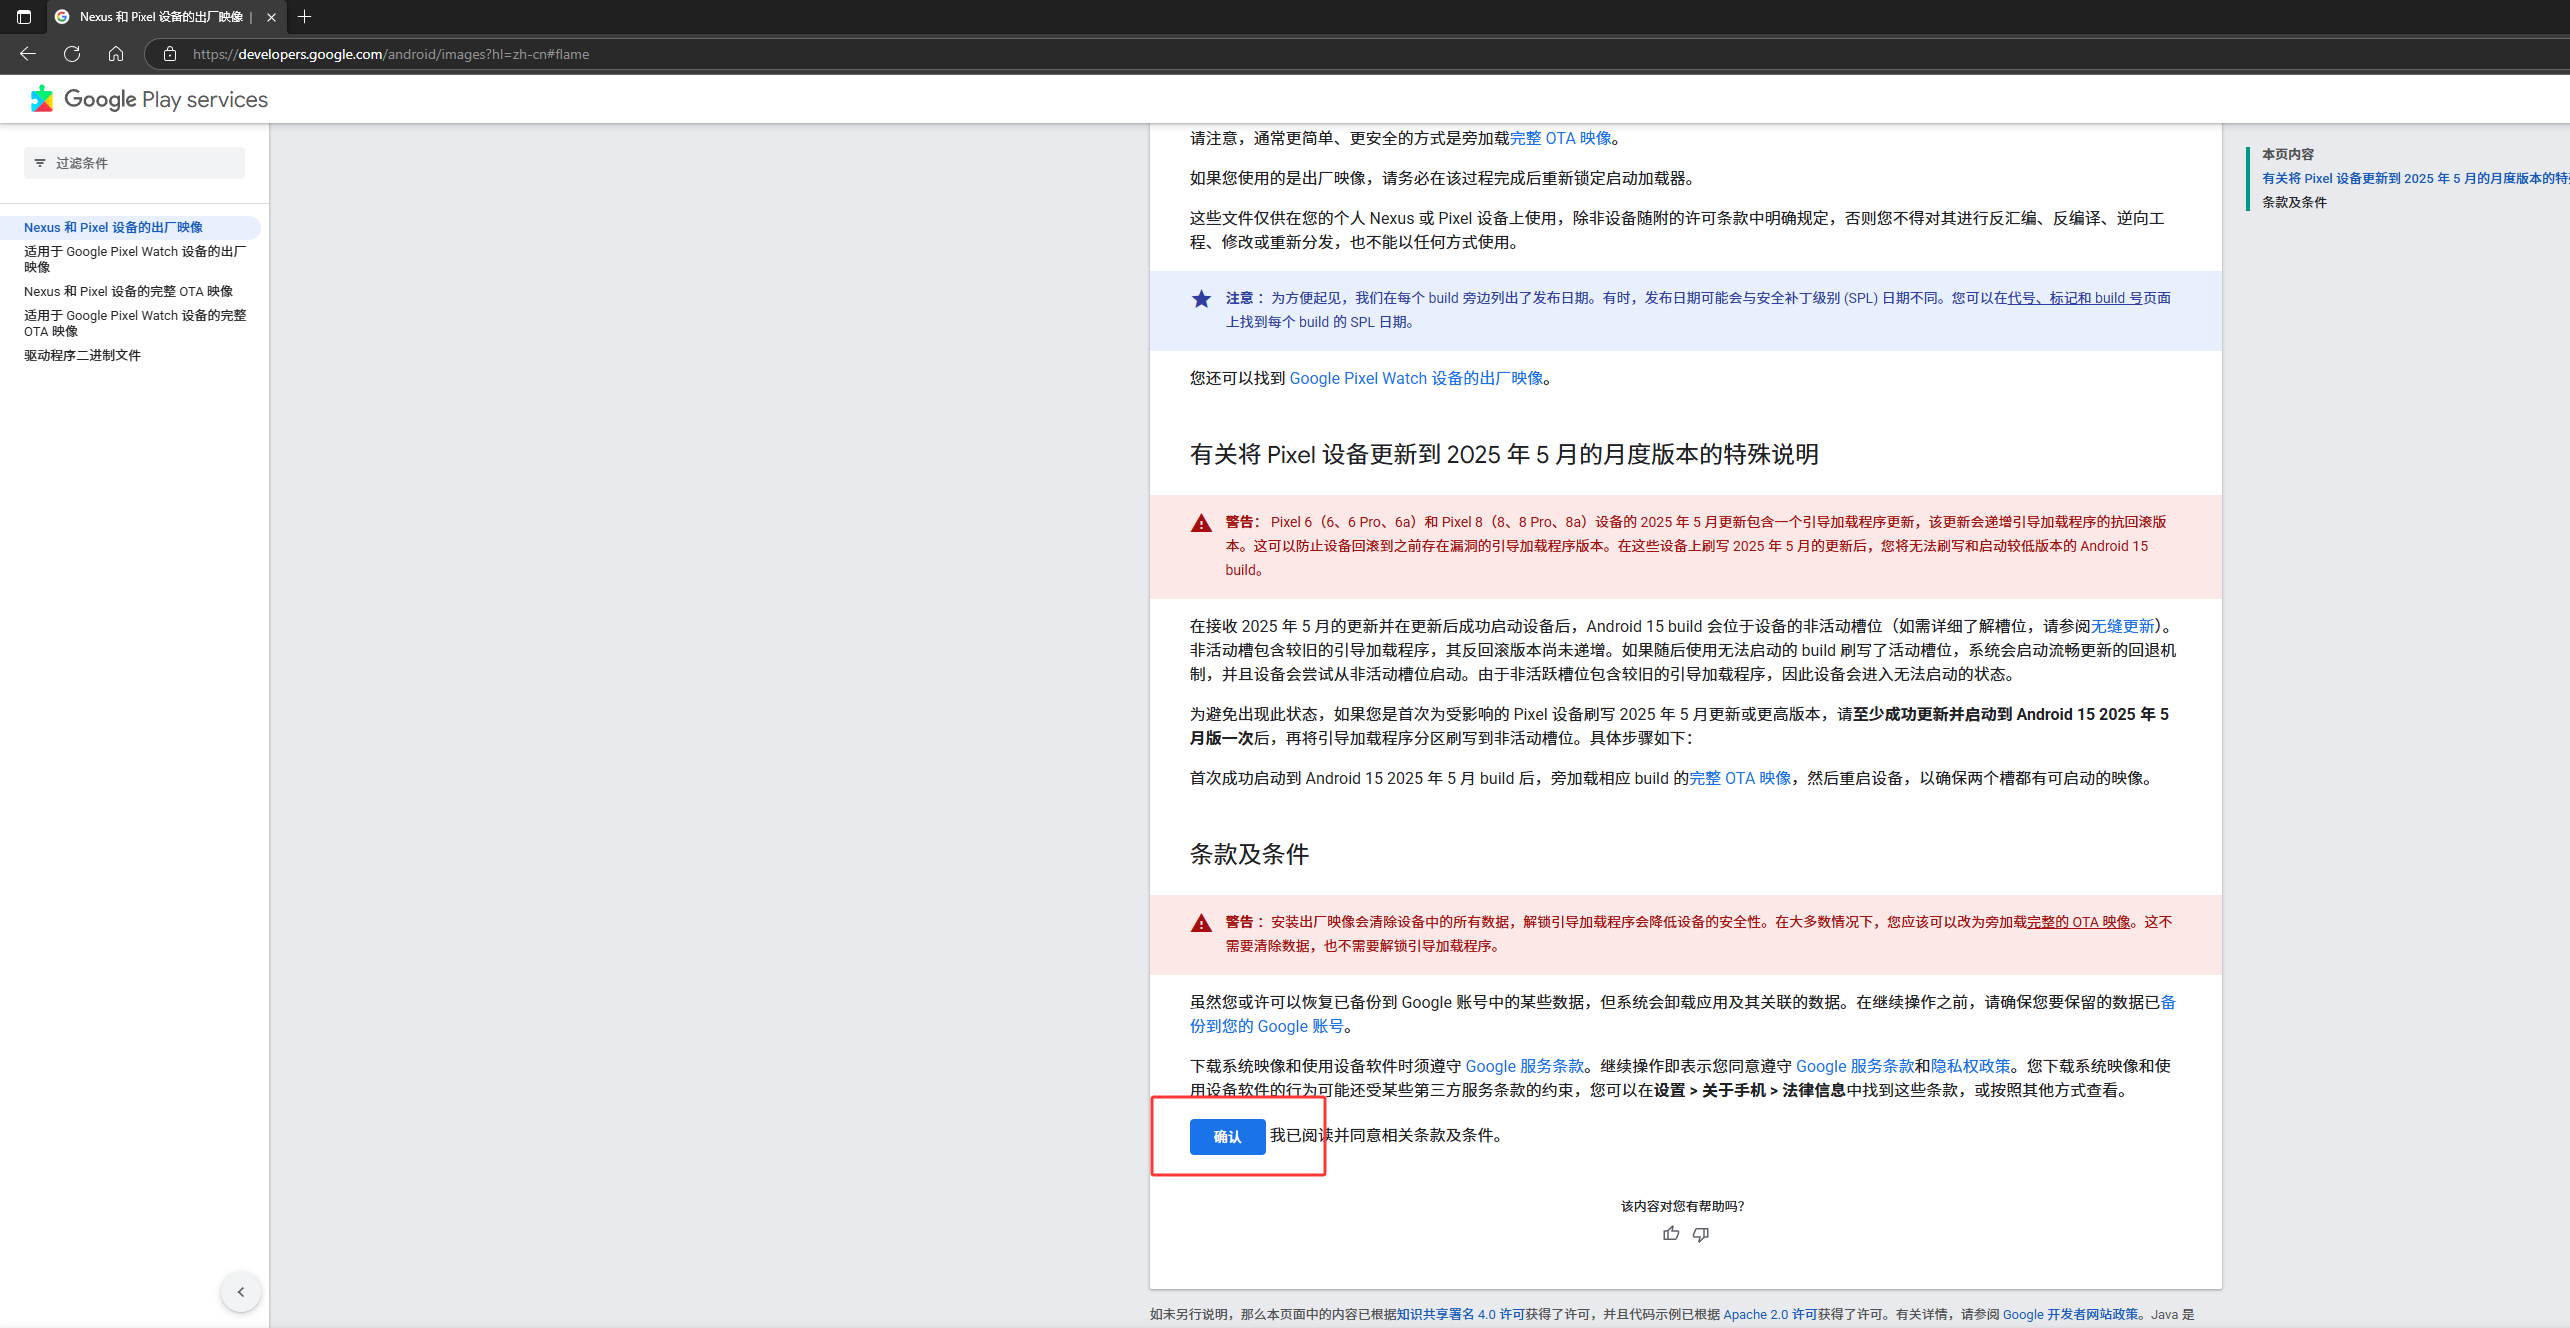
Task: Open Apache 2.0 许可 footer link
Action: (x=1769, y=1314)
